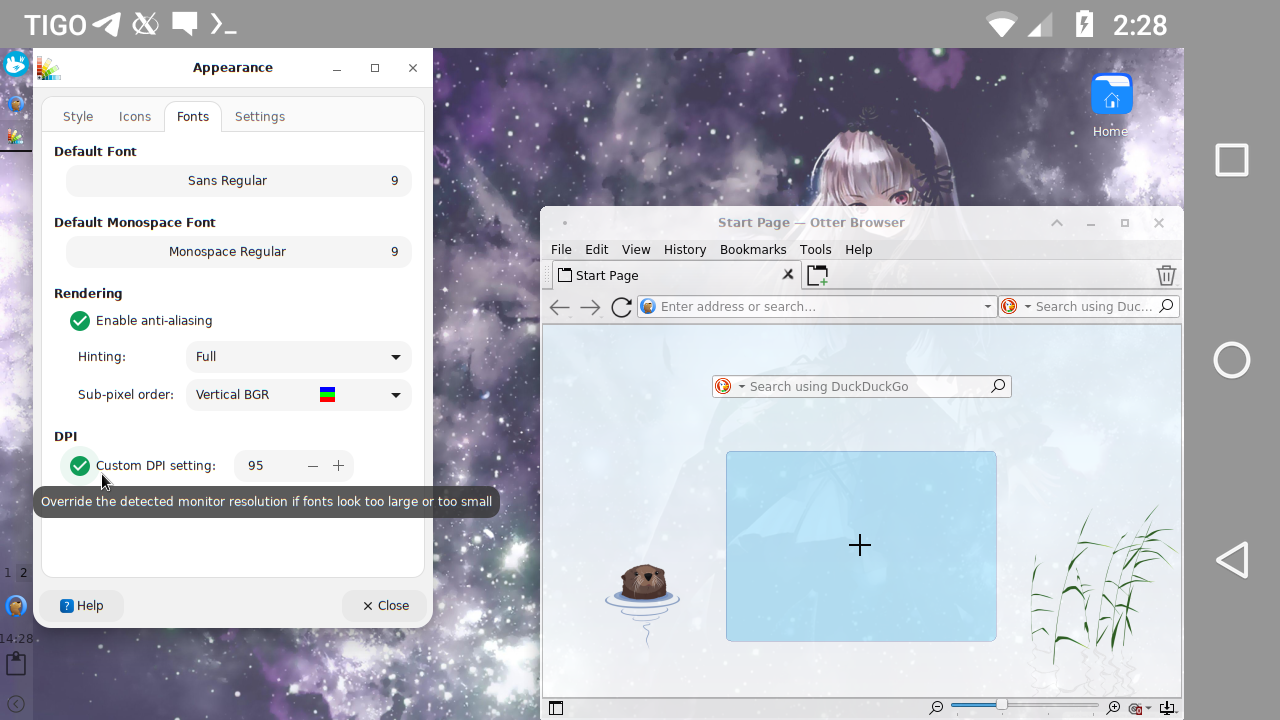
Task: Click the zoom out magnifier icon
Action: click(x=936, y=708)
